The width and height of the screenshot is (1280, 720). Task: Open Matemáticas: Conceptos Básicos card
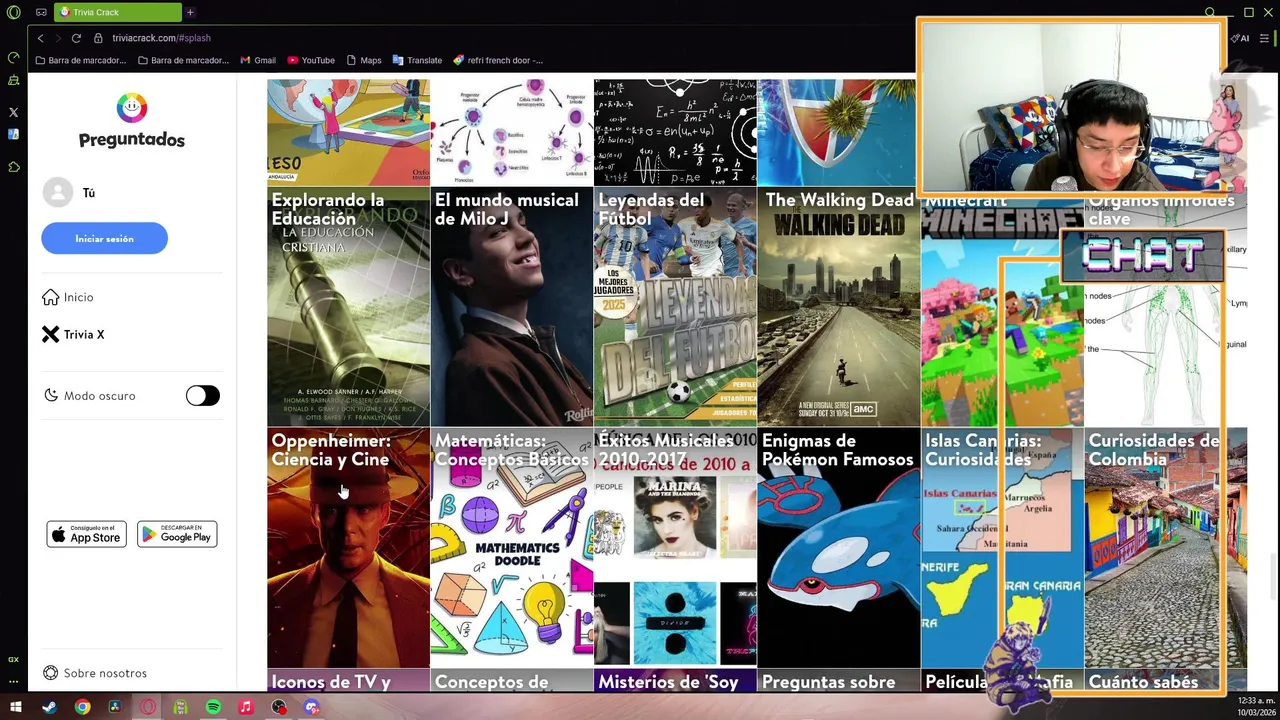pos(512,548)
